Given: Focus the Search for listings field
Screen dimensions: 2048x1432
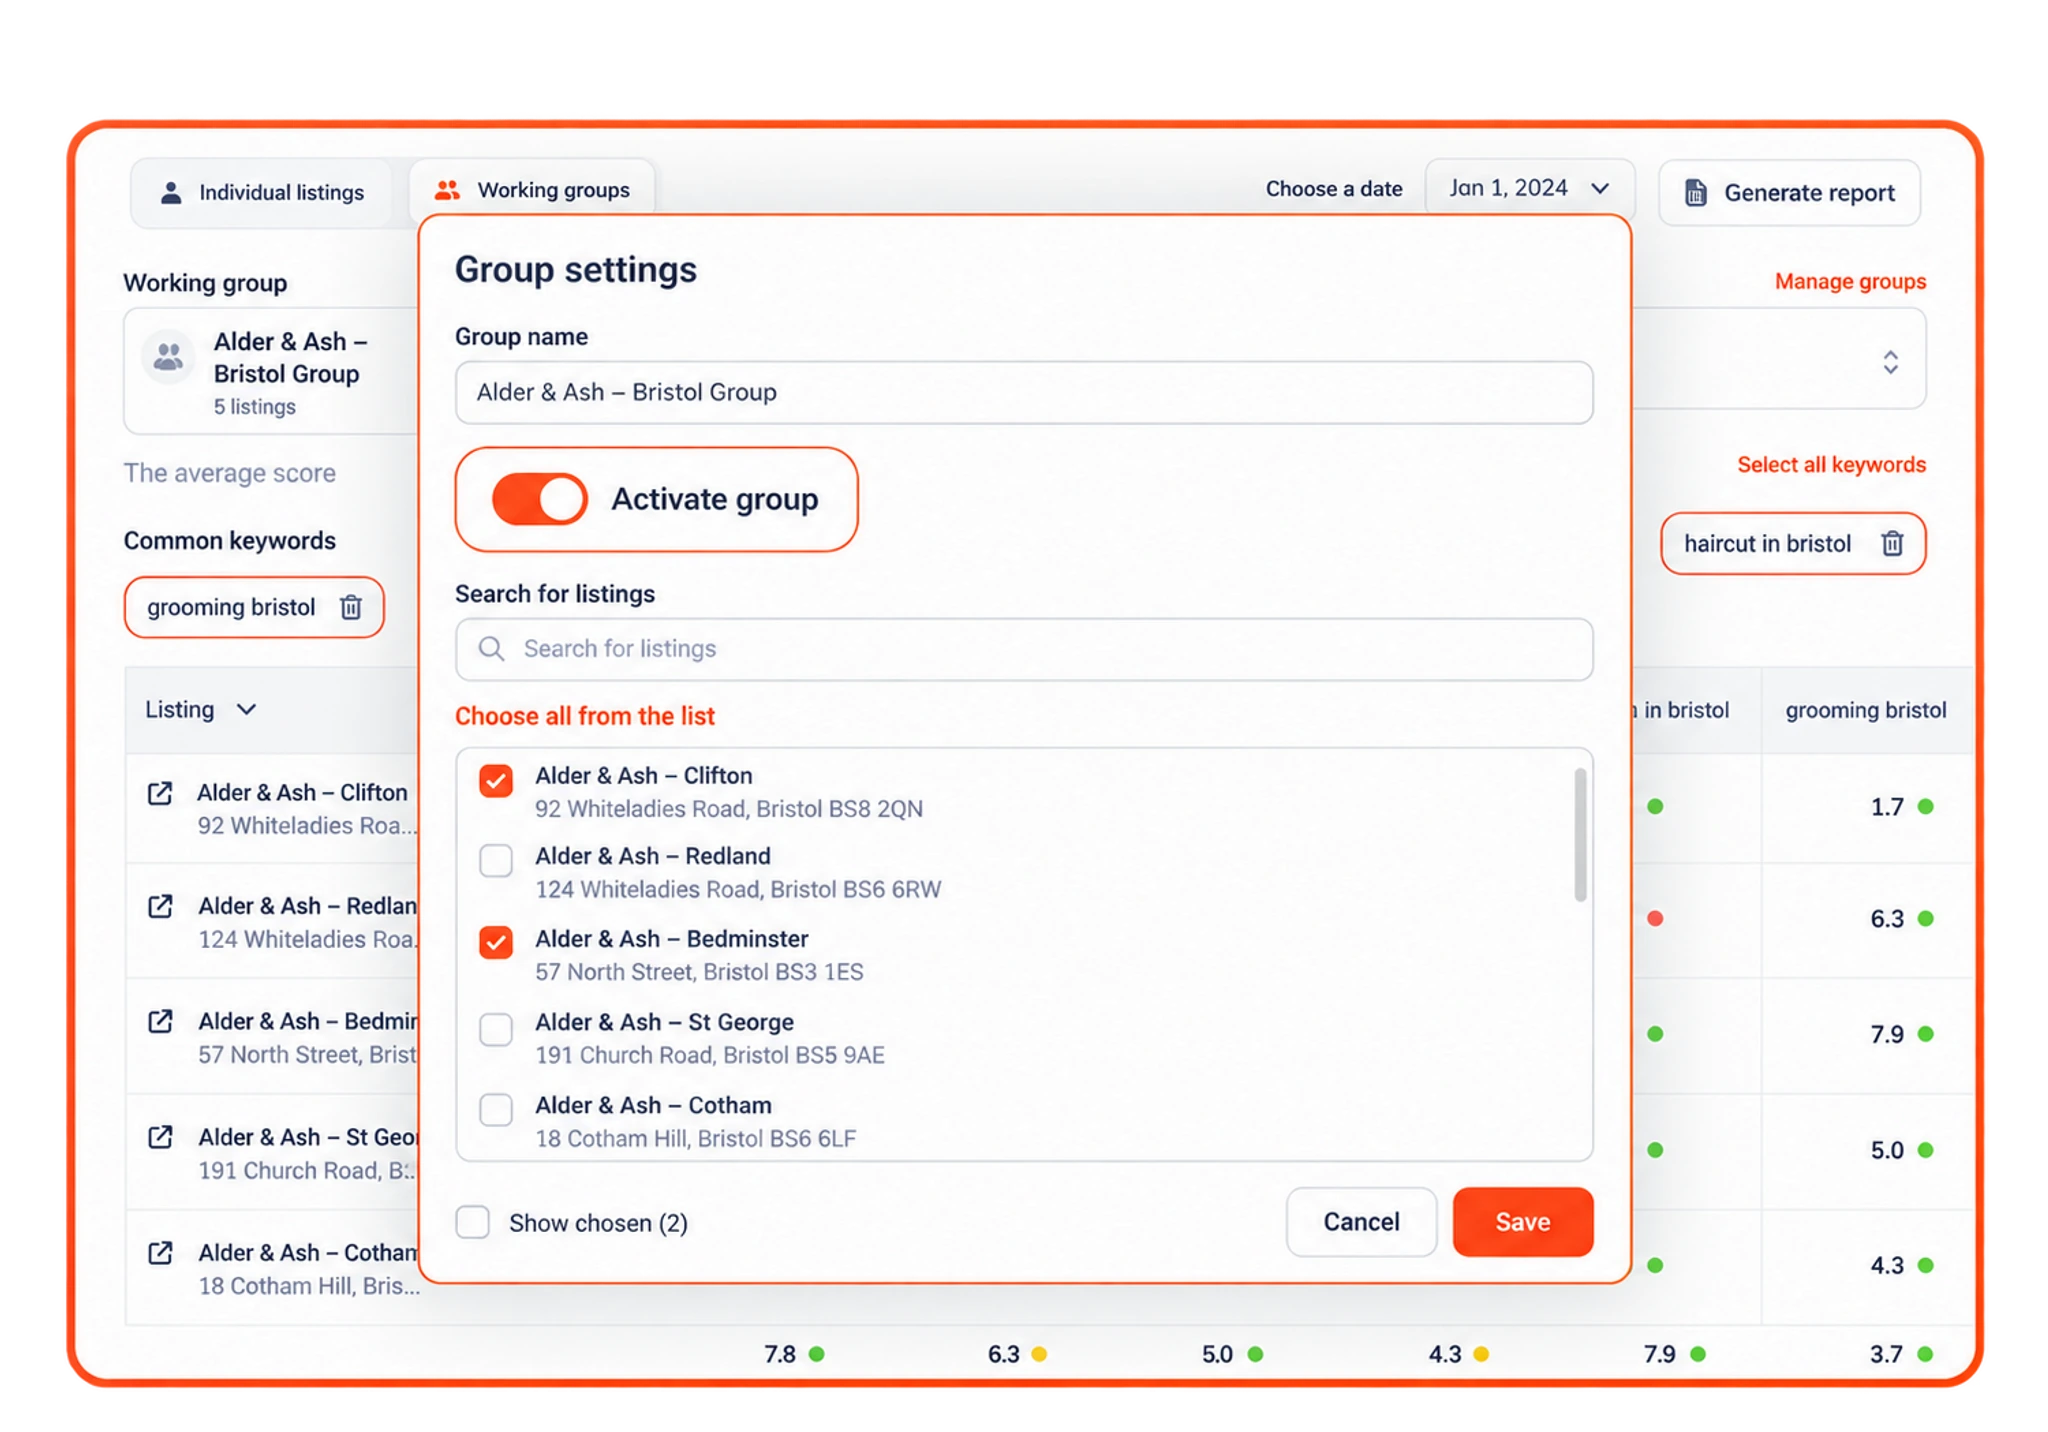Looking at the screenshot, I should pos(1024,649).
